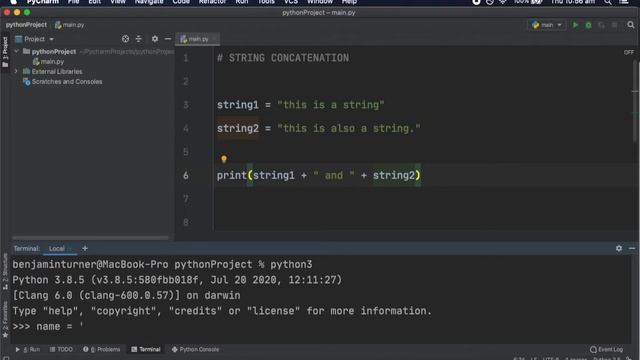Open the Navigate menu

pyautogui.click(x=149, y=2)
